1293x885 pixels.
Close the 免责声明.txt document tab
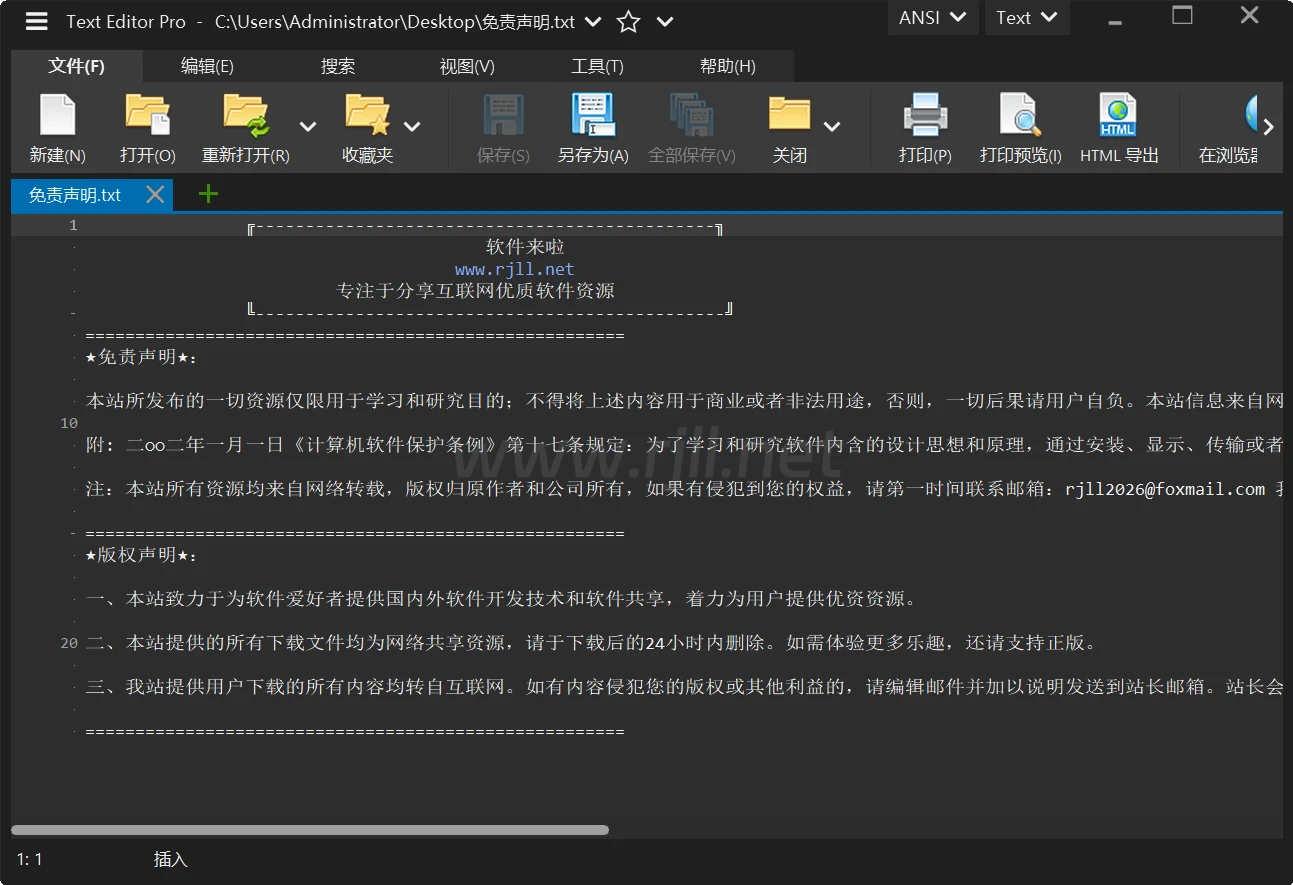pyautogui.click(x=155, y=194)
